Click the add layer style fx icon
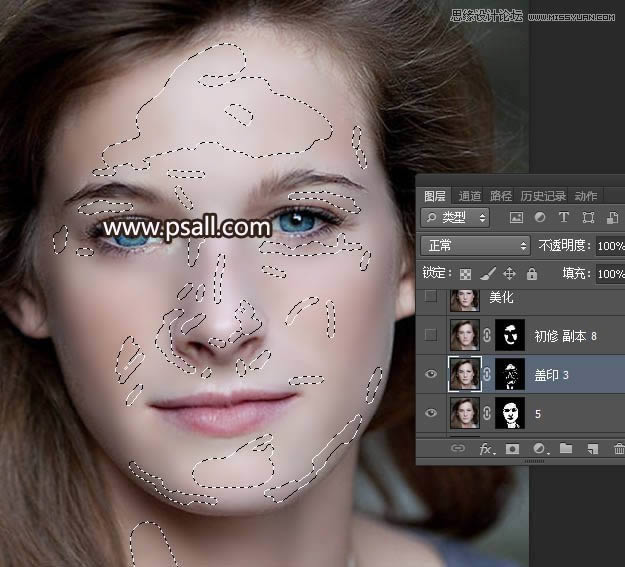This screenshot has width=625, height=567. (x=485, y=449)
